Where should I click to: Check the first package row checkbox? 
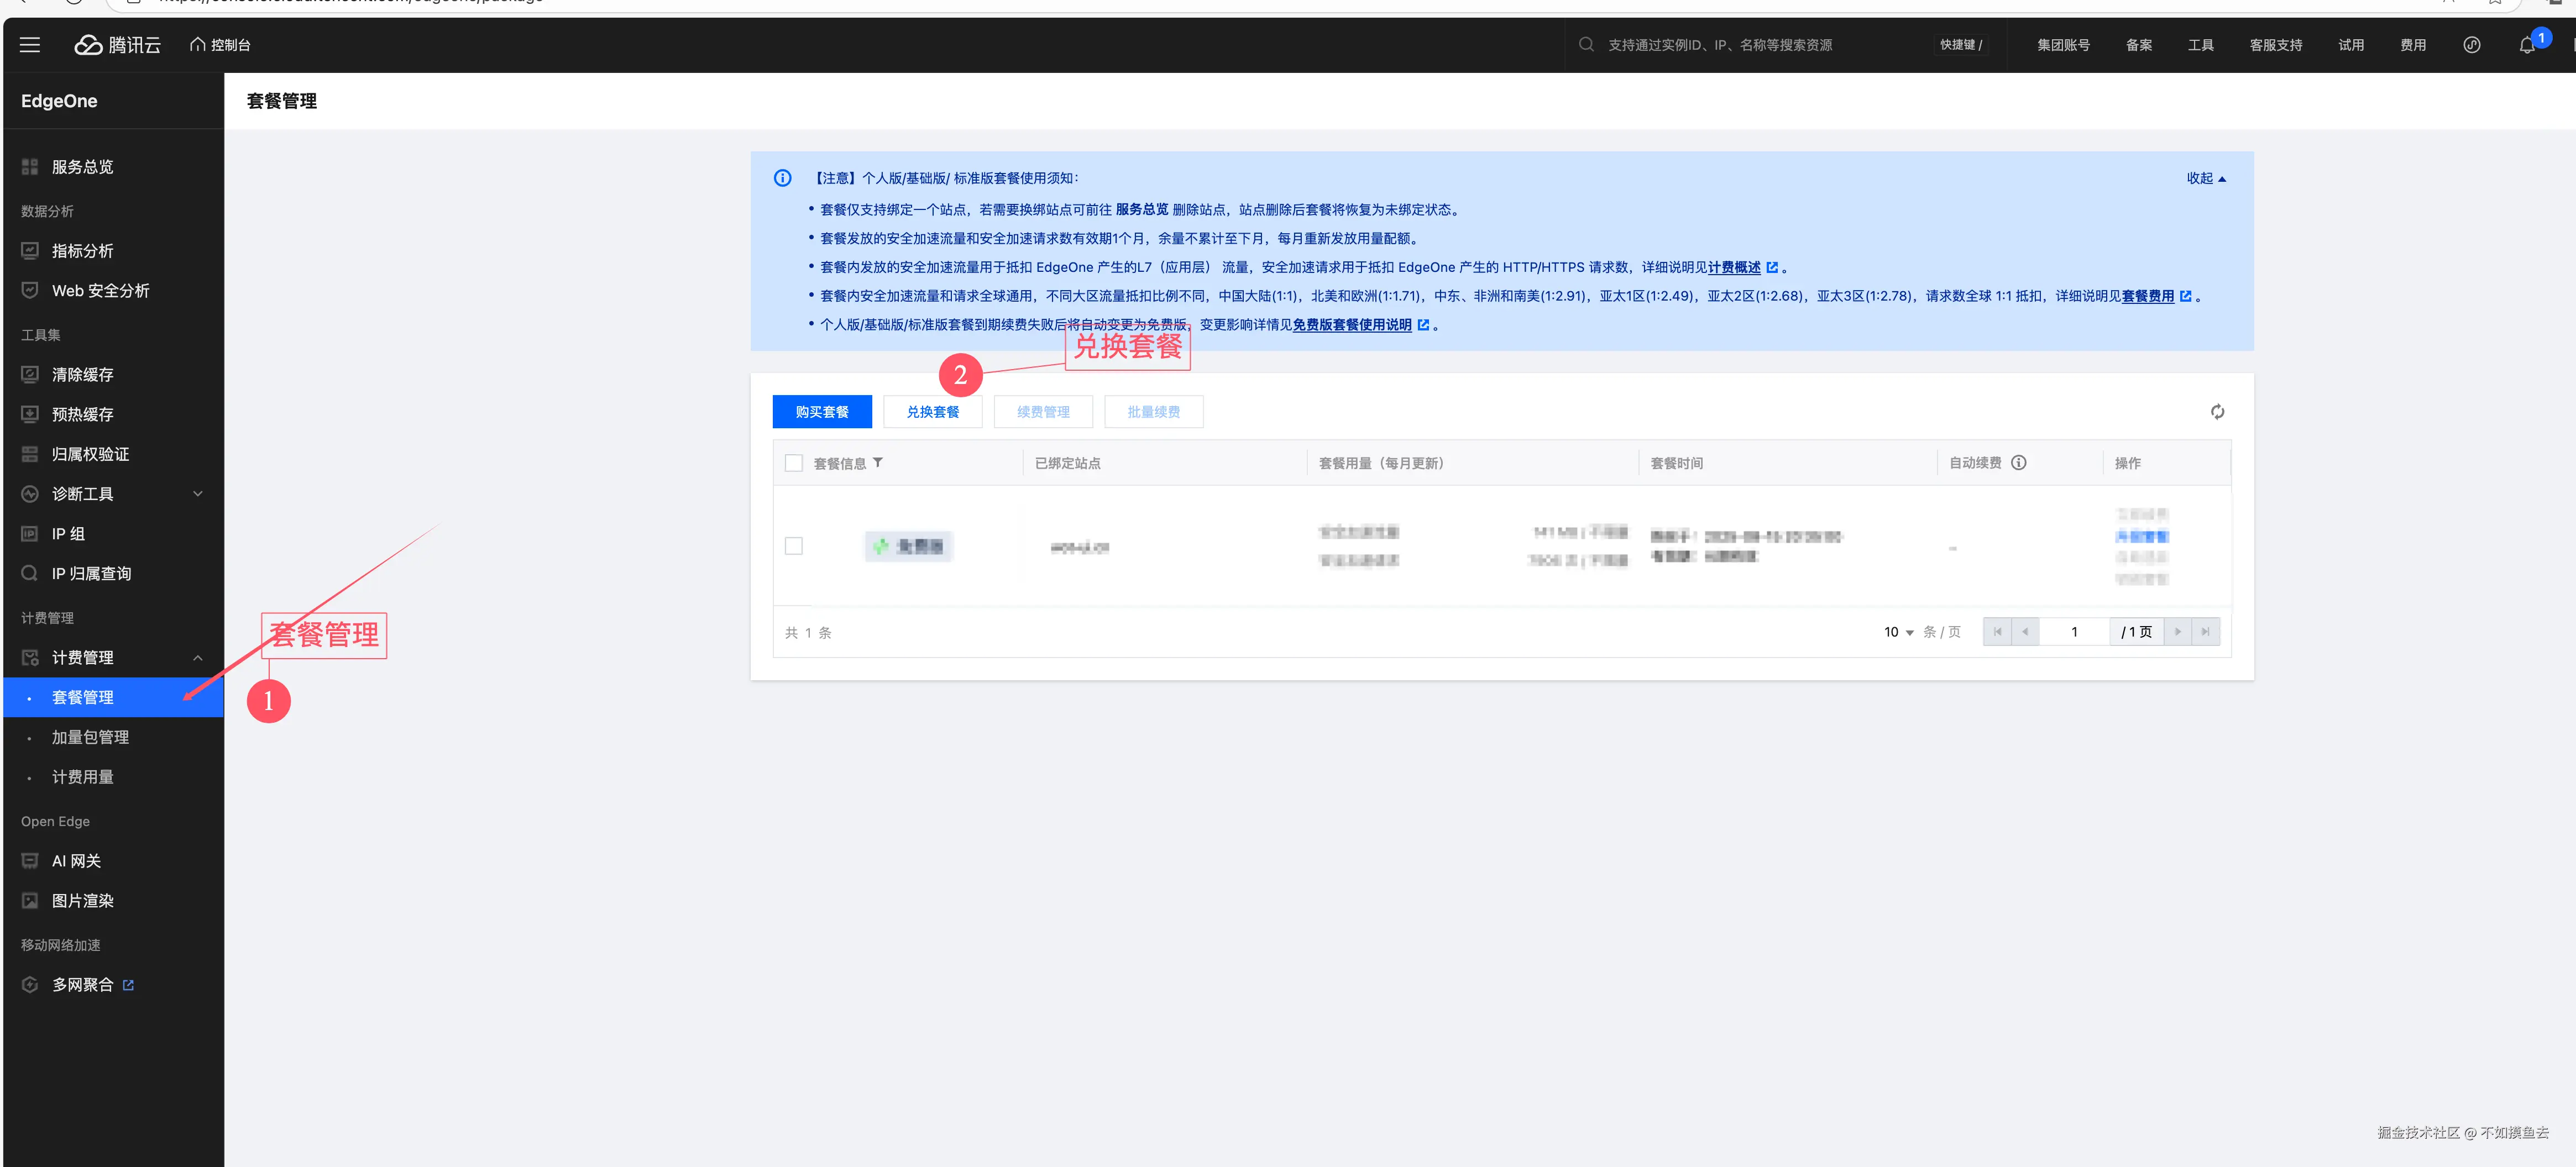[794, 546]
